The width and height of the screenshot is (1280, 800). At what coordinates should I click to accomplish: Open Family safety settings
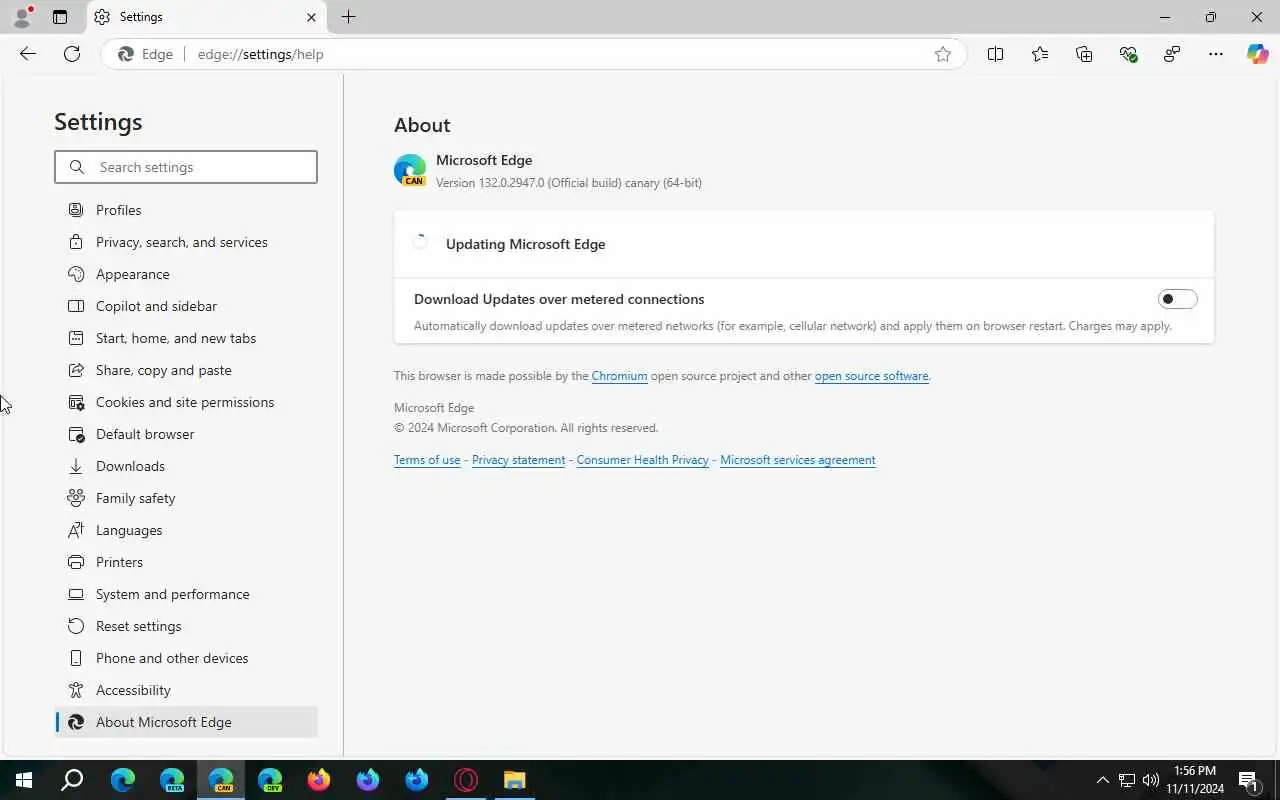(x=186, y=498)
